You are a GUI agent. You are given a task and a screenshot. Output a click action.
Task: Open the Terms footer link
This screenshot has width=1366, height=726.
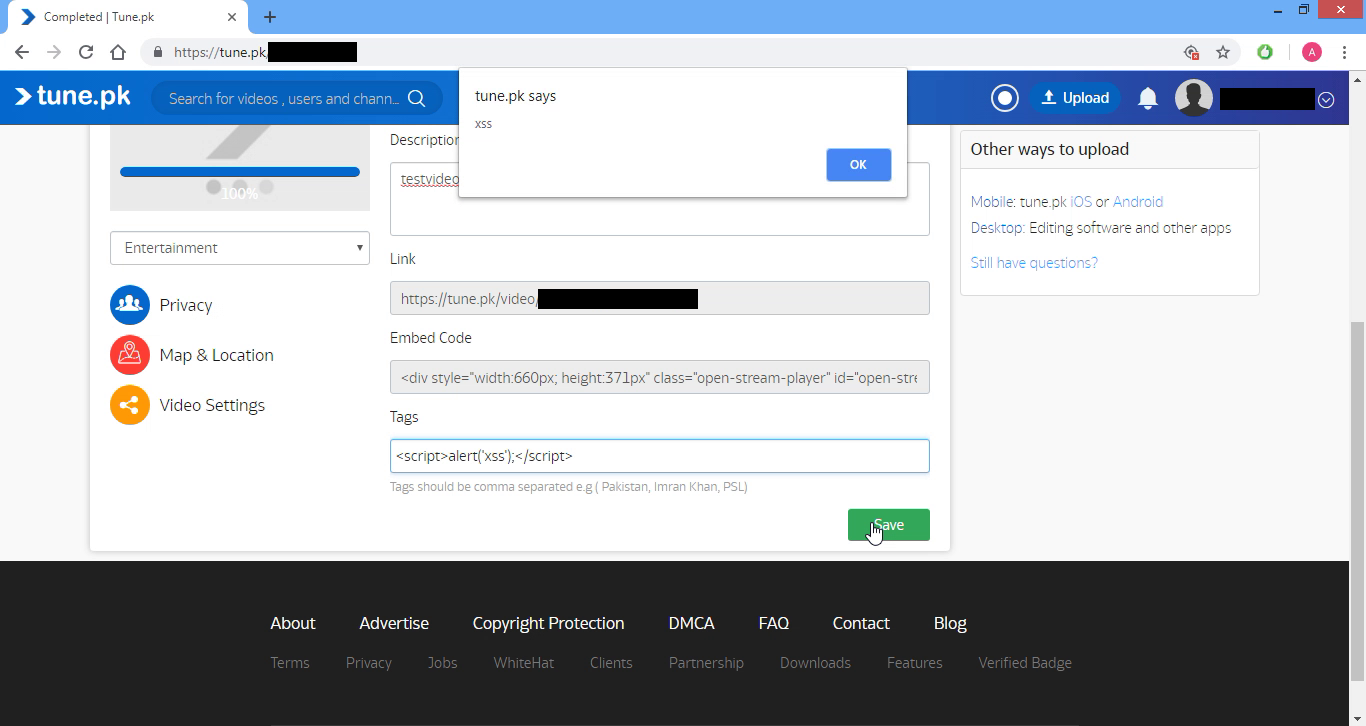click(x=290, y=663)
